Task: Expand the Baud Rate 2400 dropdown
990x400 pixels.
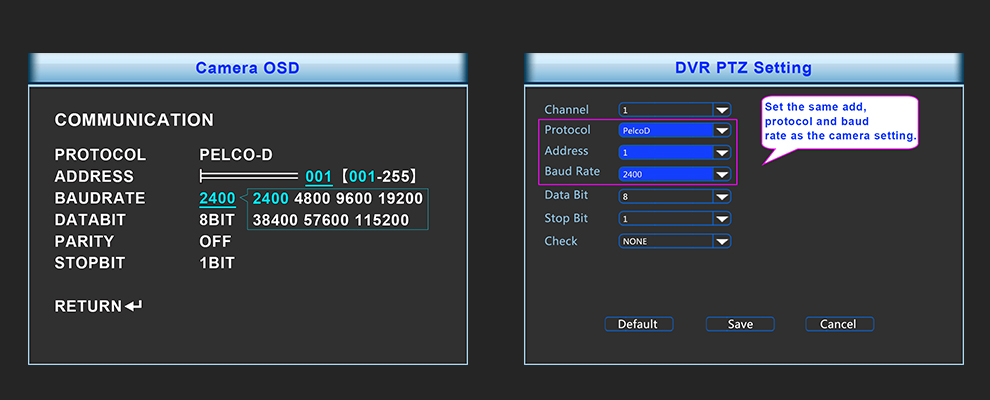Action: tap(721, 173)
